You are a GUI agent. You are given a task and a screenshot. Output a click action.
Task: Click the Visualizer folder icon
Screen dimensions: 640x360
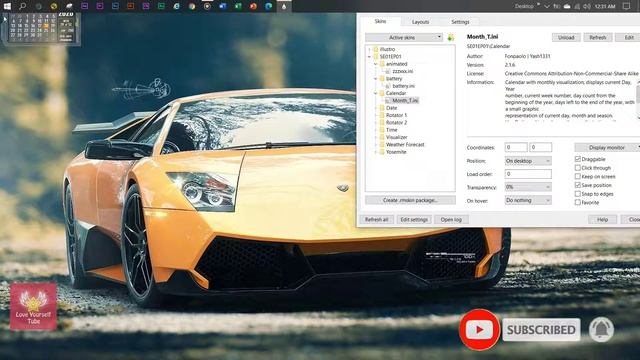[382, 137]
